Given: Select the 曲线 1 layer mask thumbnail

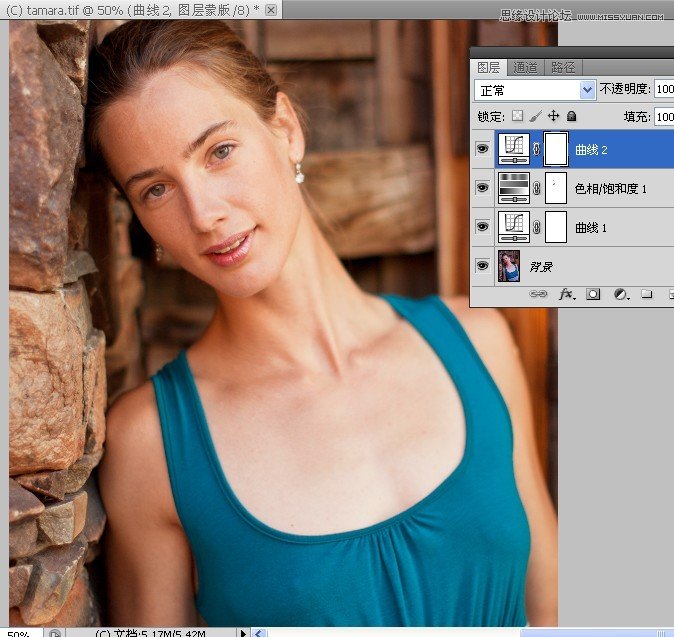Looking at the screenshot, I should (555, 227).
